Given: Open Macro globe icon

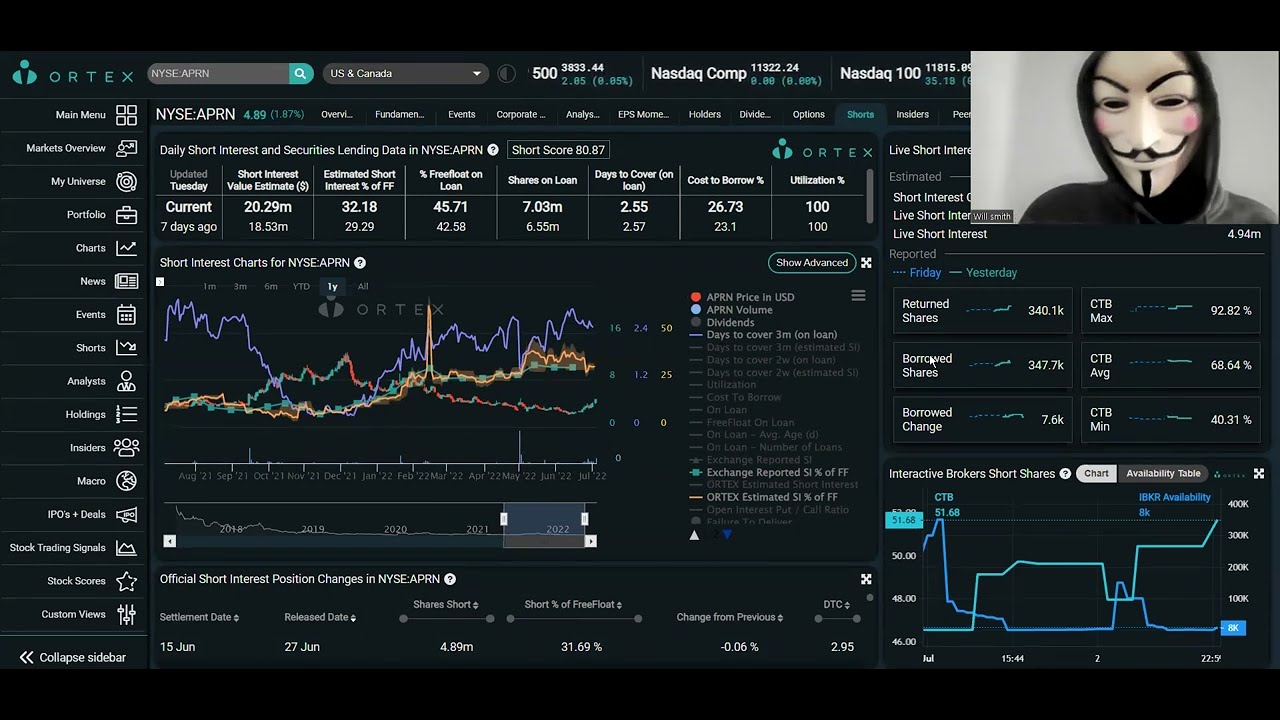Looking at the screenshot, I should (x=126, y=481).
